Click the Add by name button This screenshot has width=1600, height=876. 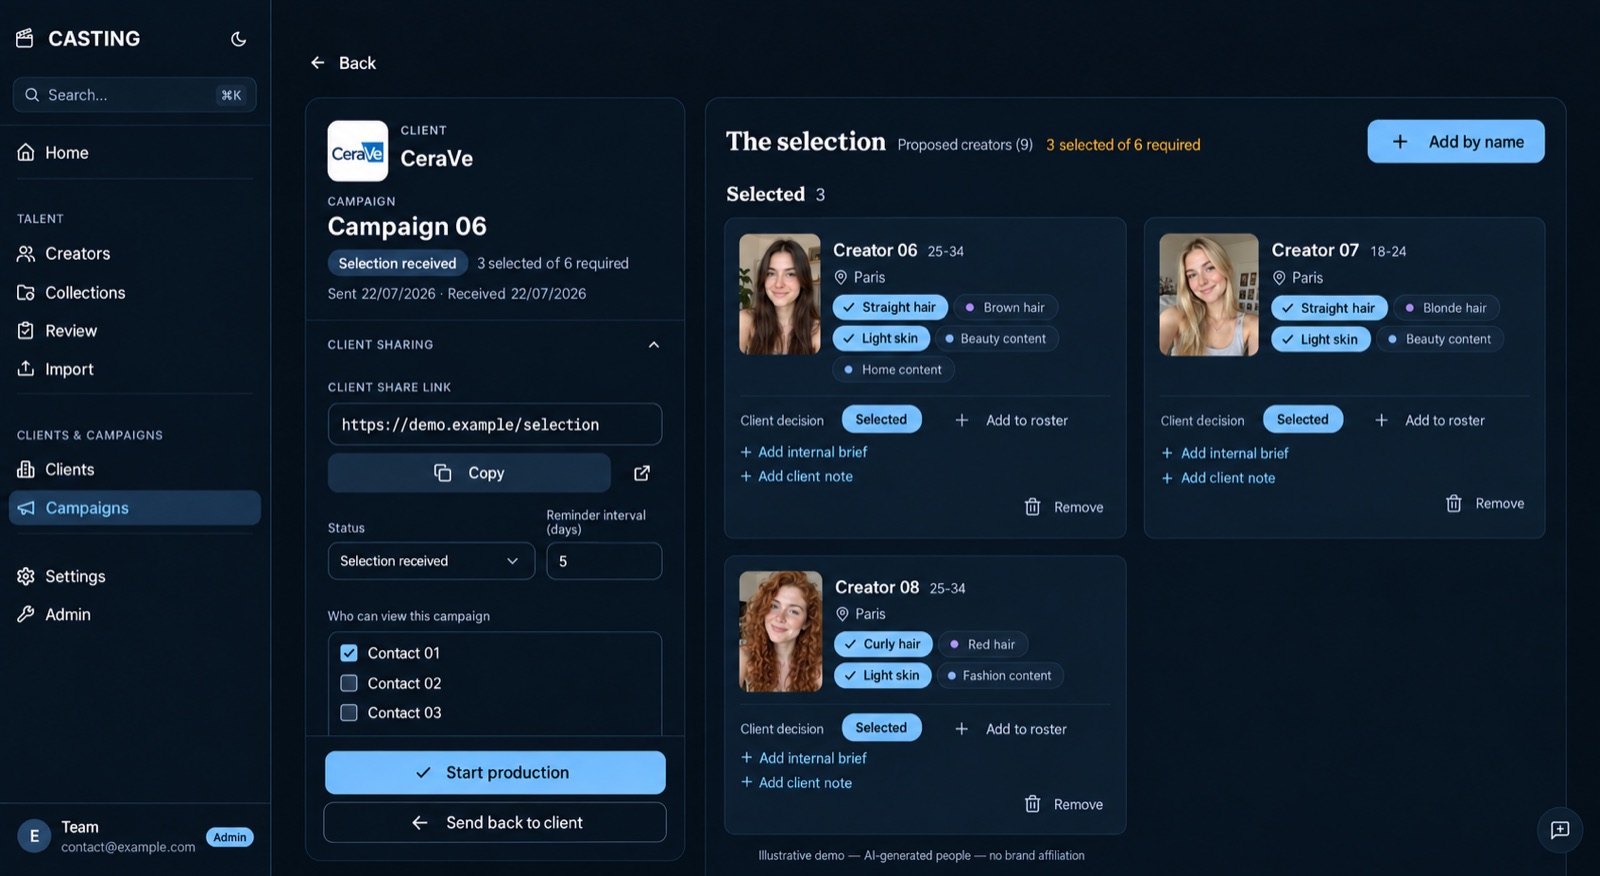tap(1456, 142)
